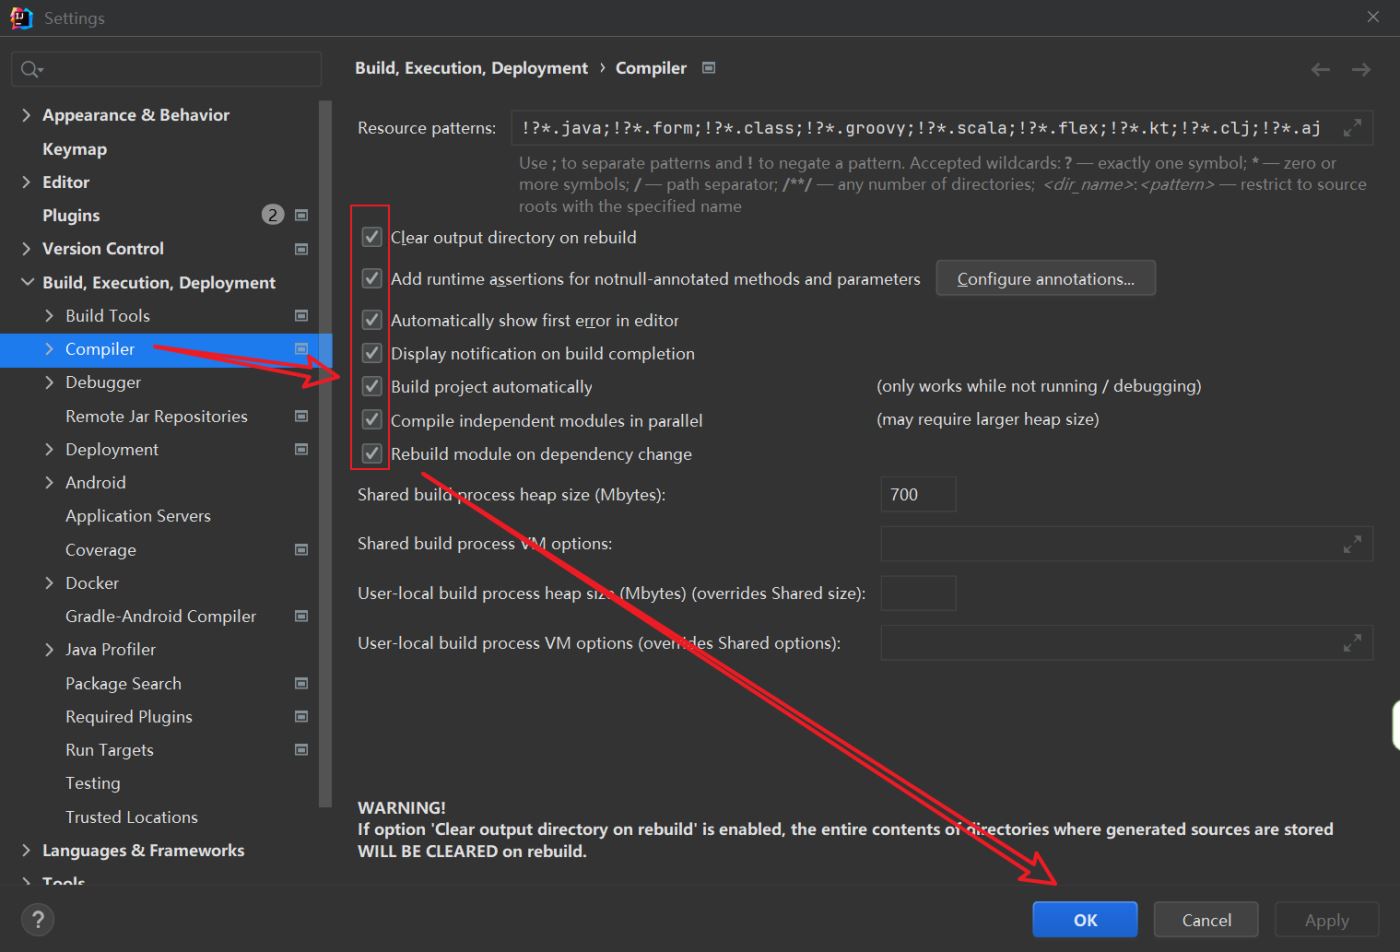Image resolution: width=1400 pixels, height=952 pixels.
Task: Click the forward navigation arrow
Action: coord(1361,69)
